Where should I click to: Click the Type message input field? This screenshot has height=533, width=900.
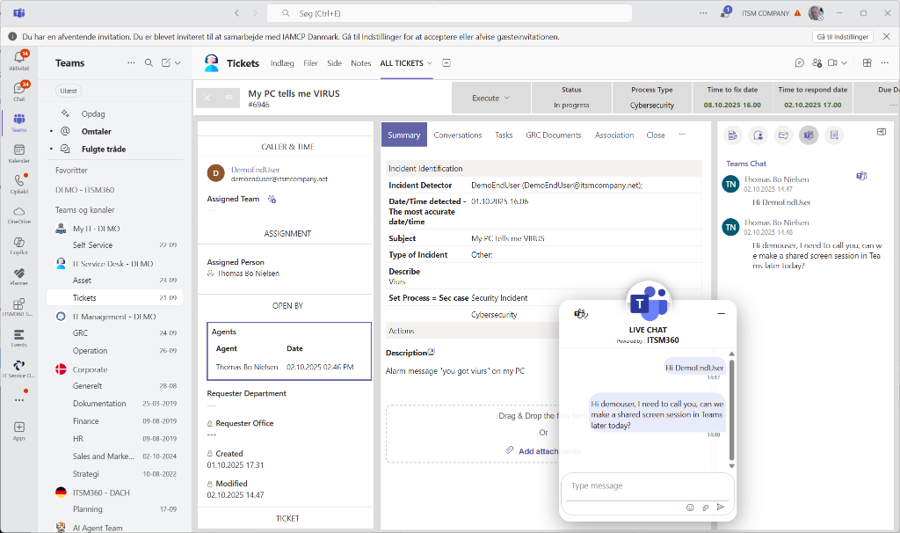[x=647, y=486]
